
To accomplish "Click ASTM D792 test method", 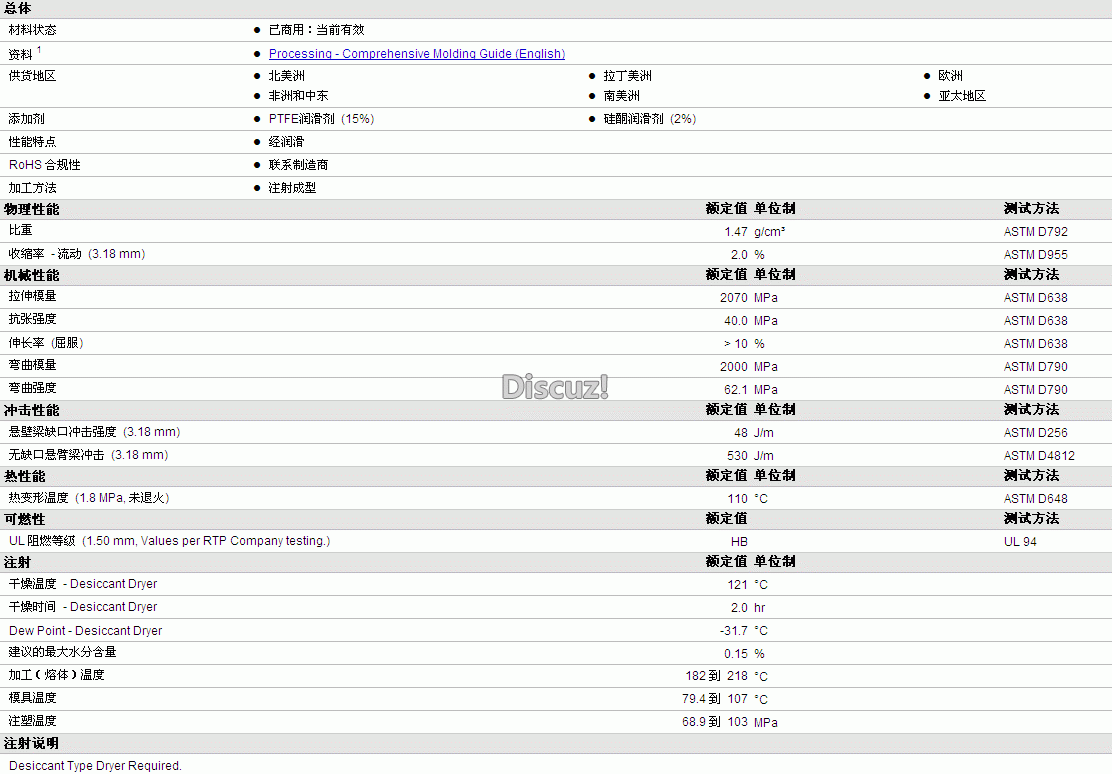I will [1035, 232].
